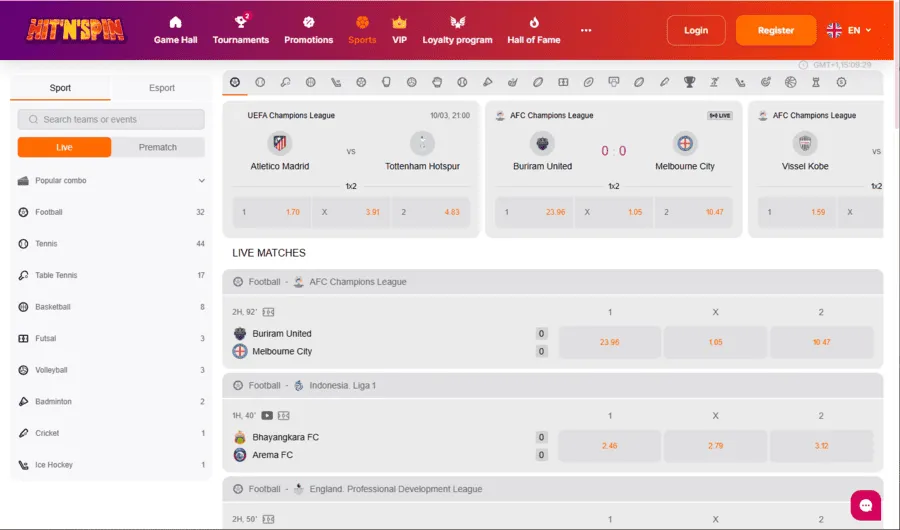Open the Loyalty program page

click(x=457, y=30)
